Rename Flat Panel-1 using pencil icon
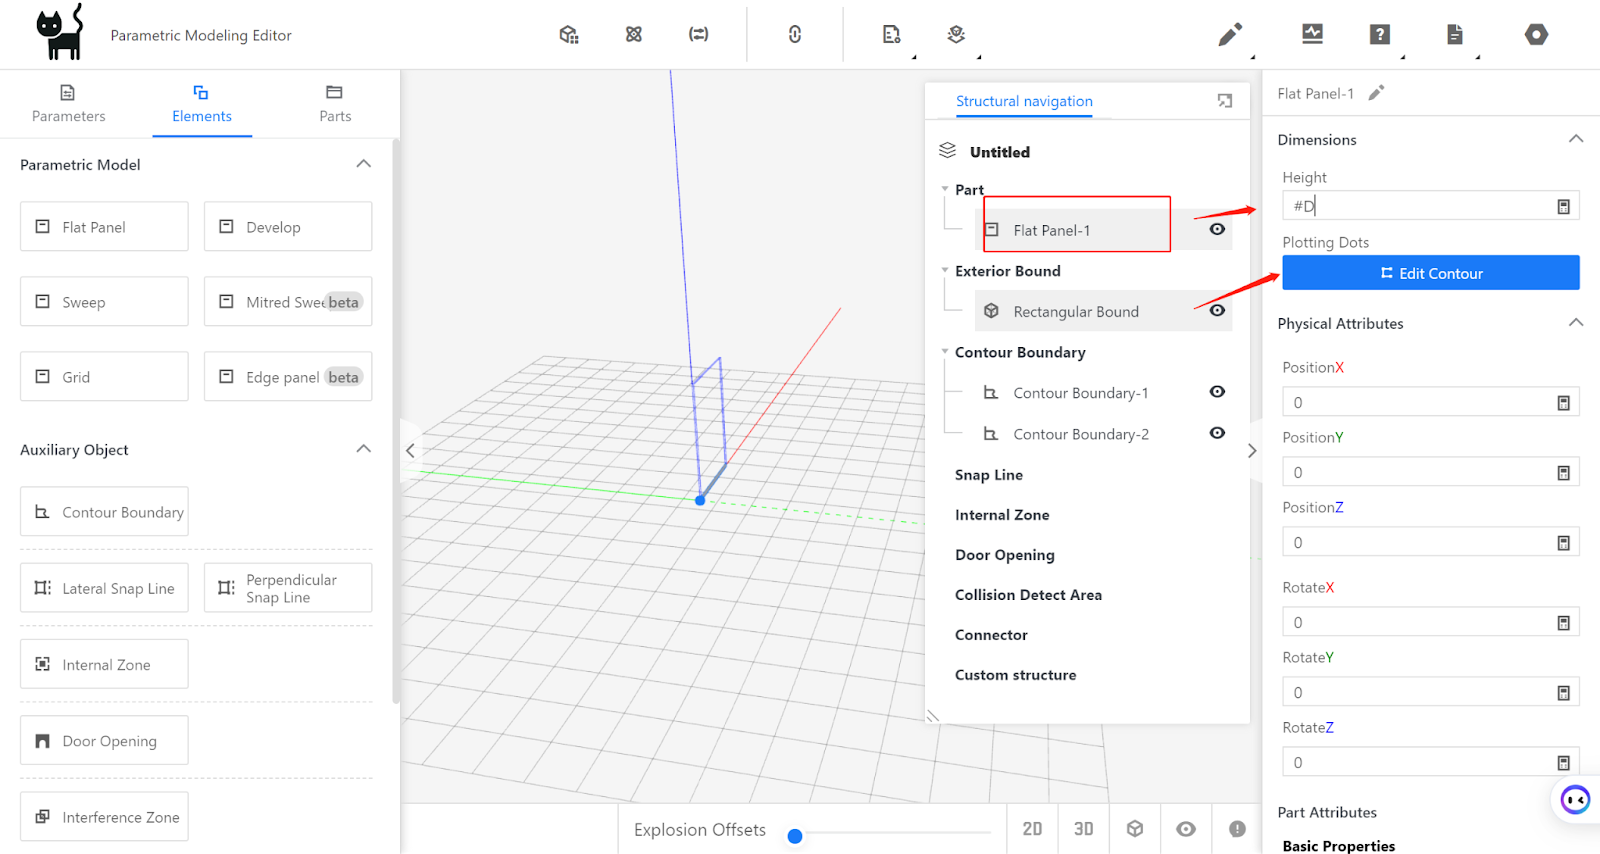 1376,93
